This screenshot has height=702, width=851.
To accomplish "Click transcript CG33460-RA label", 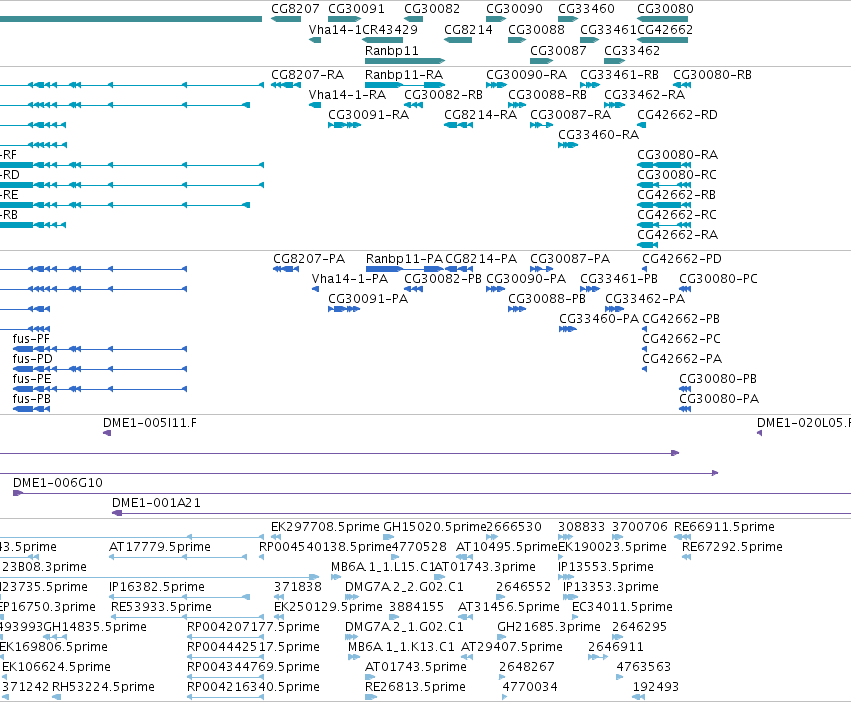I will [x=598, y=134].
